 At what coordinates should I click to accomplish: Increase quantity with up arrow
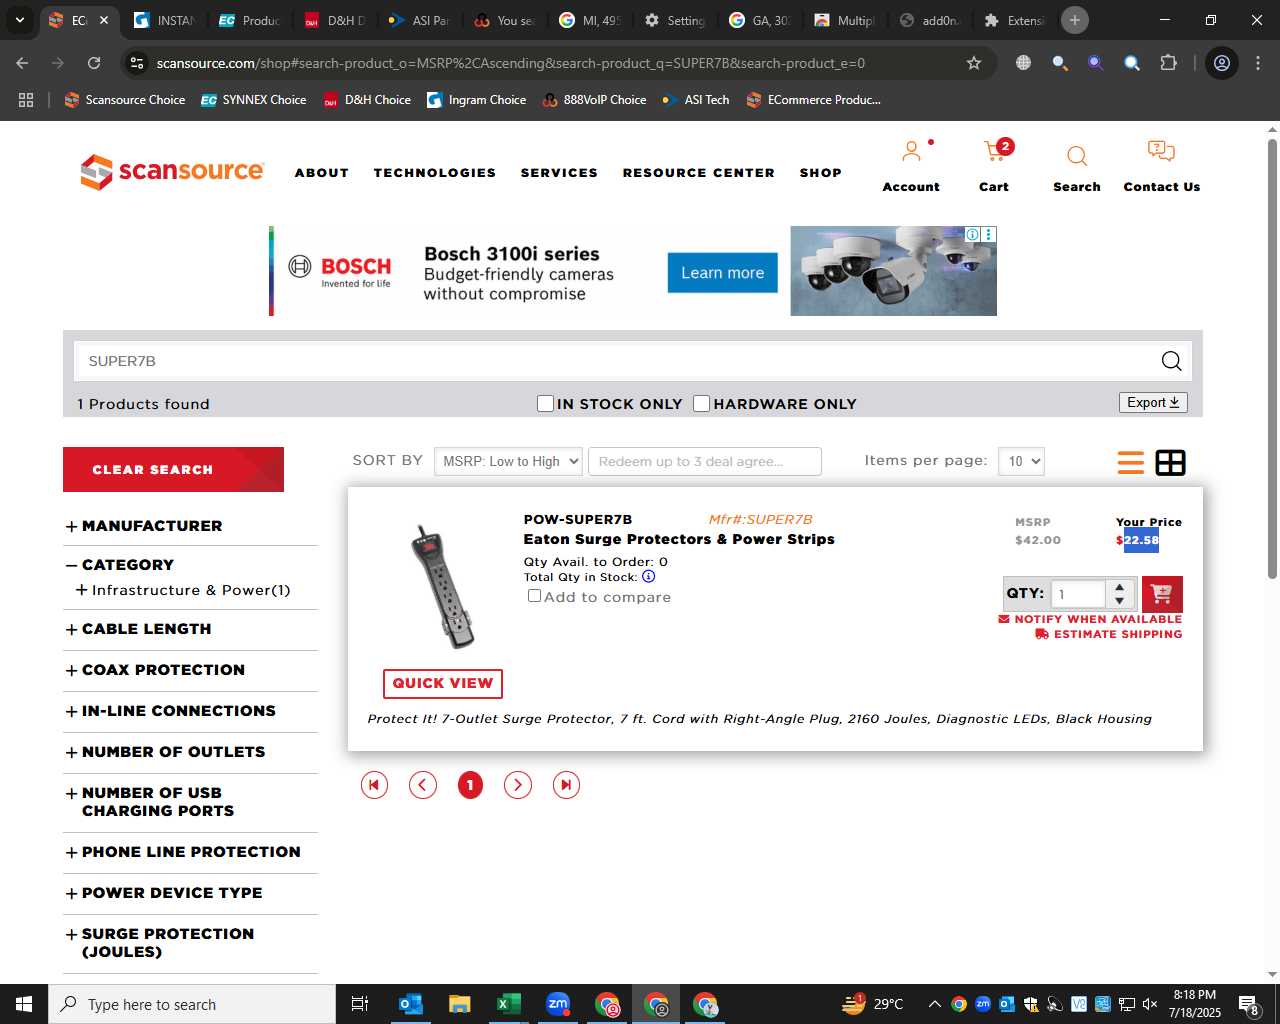click(1120, 587)
